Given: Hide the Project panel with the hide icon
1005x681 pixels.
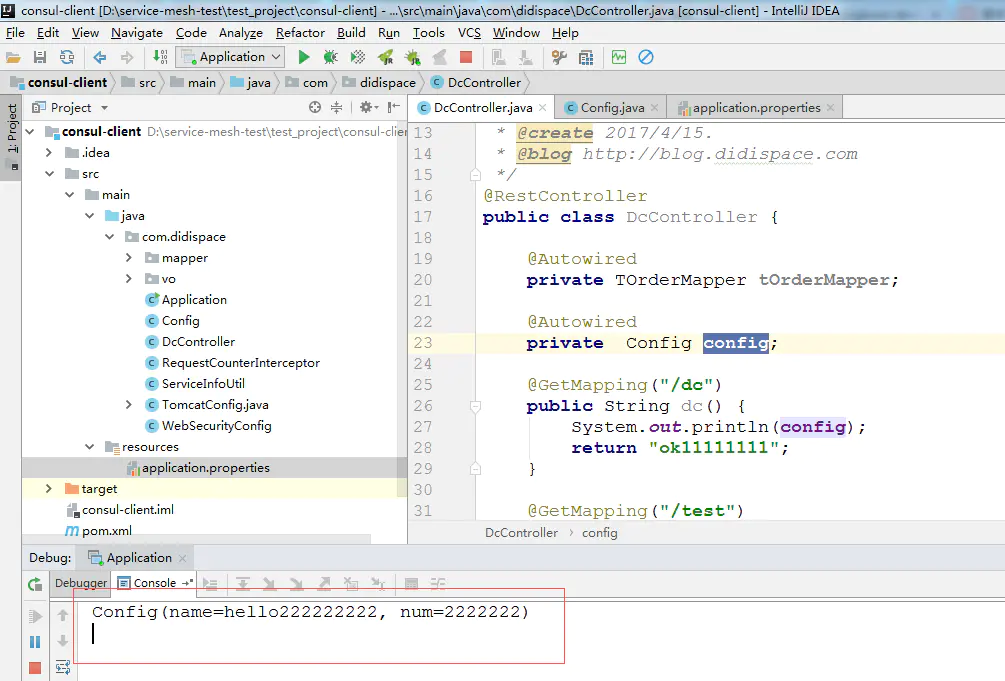Looking at the screenshot, I should pyautogui.click(x=394, y=108).
